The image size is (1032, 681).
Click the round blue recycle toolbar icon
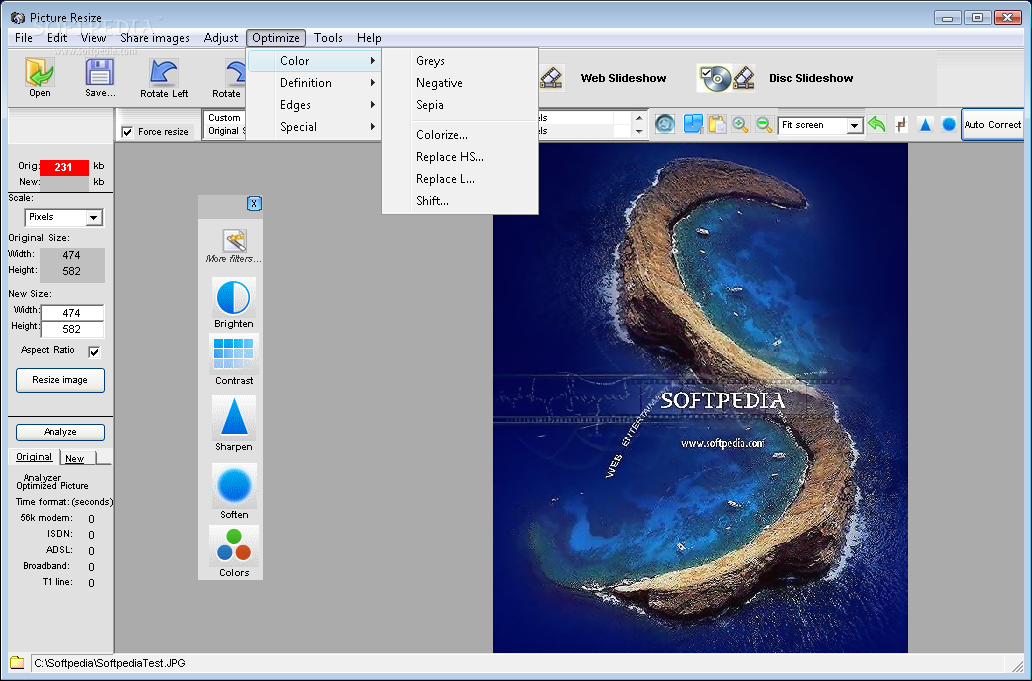pos(665,124)
